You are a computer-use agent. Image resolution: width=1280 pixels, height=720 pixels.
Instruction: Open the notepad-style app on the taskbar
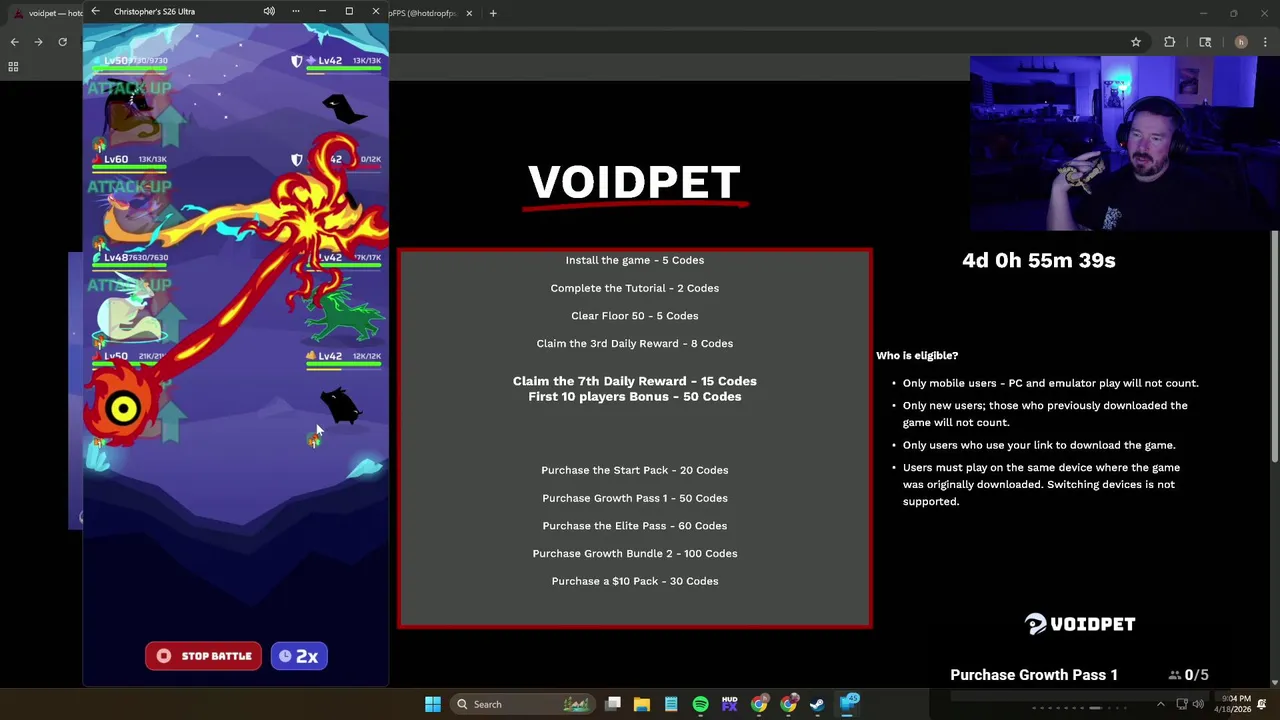671,704
